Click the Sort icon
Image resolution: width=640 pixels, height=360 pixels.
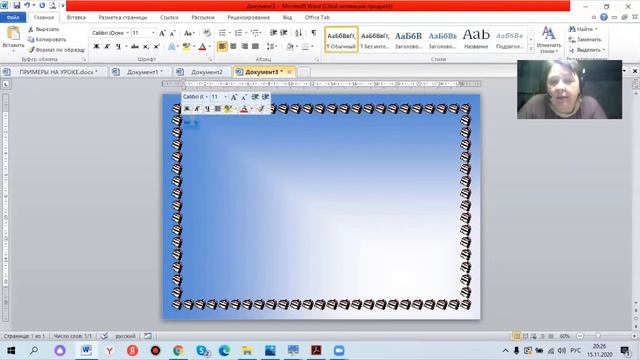[298, 33]
